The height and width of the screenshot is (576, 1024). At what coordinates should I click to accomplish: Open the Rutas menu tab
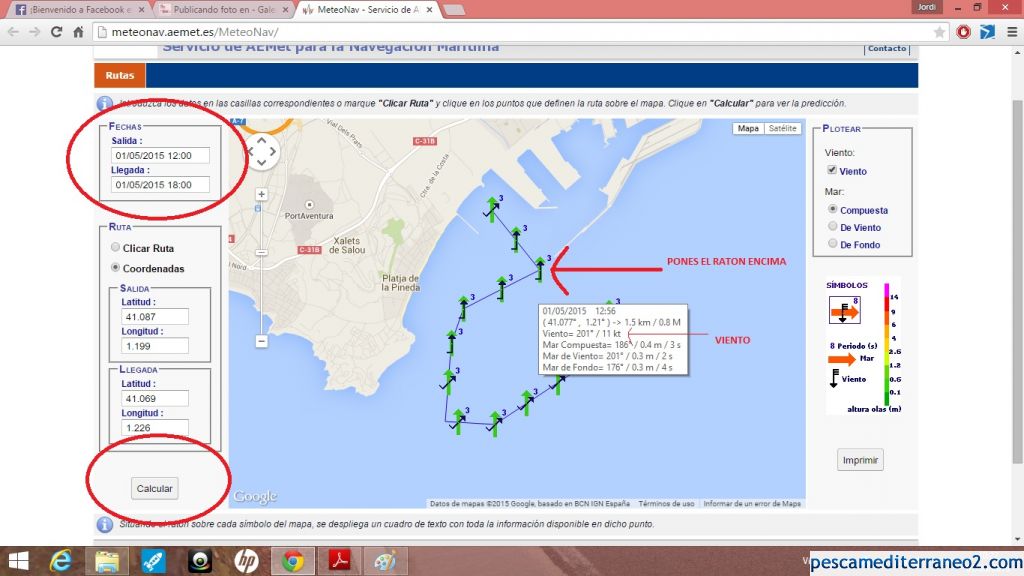[x=120, y=75]
